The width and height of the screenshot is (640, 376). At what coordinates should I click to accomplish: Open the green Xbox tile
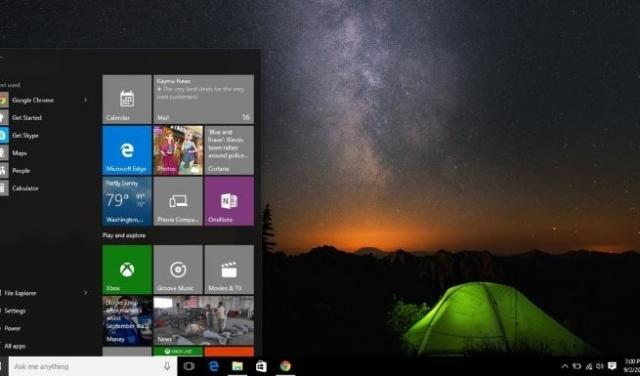click(127, 269)
